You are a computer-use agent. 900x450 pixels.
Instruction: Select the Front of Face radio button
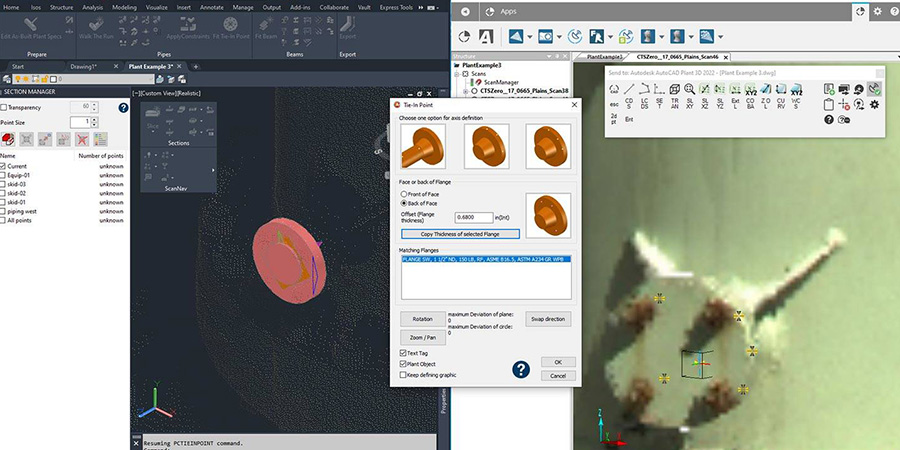tap(403, 193)
